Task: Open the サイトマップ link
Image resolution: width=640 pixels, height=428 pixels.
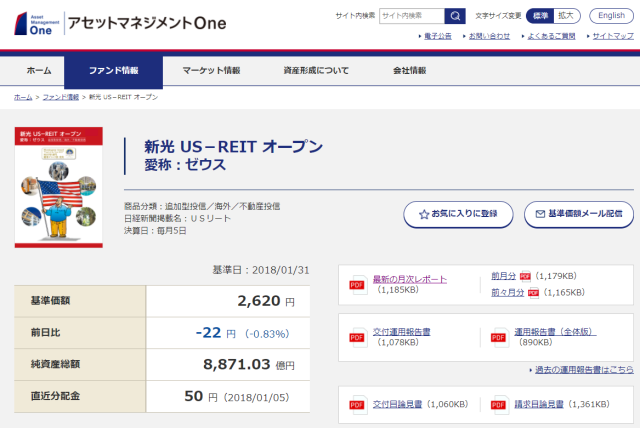Action: click(613, 36)
